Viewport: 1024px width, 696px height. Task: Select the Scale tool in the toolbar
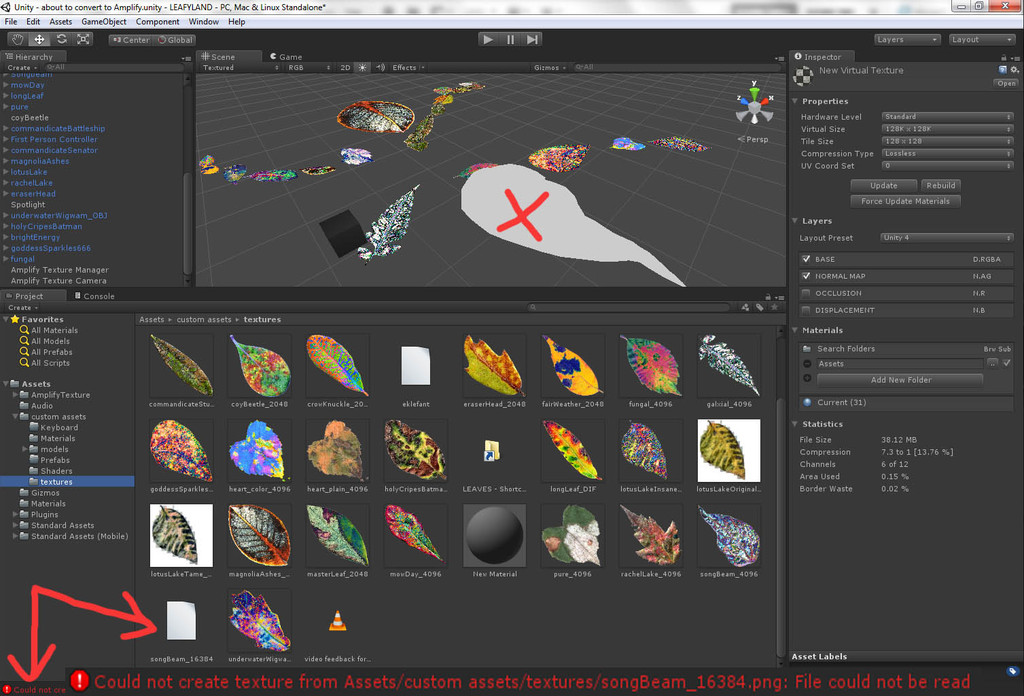tap(83, 39)
